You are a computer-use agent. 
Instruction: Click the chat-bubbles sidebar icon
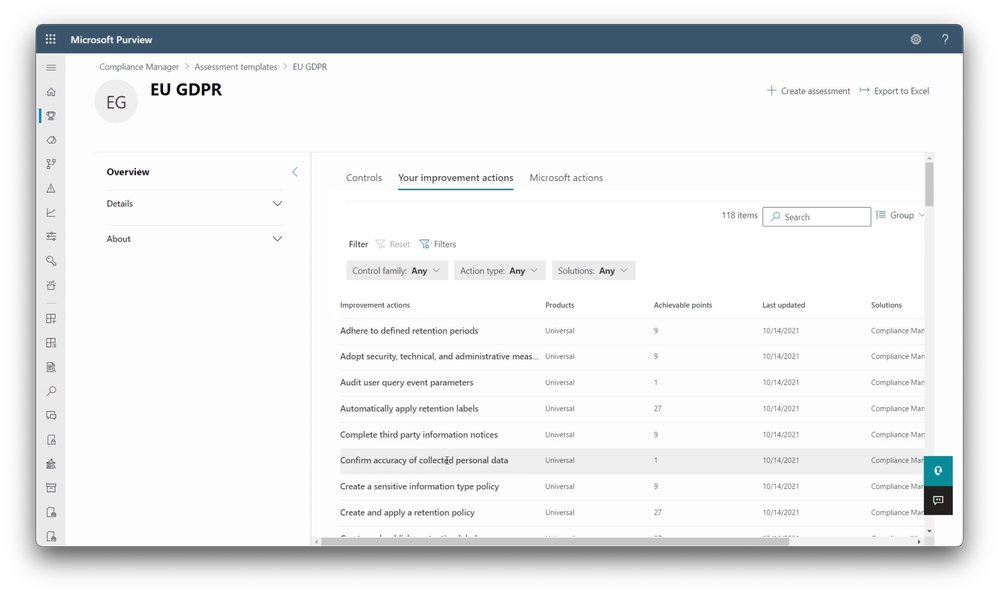(x=51, y=416)
